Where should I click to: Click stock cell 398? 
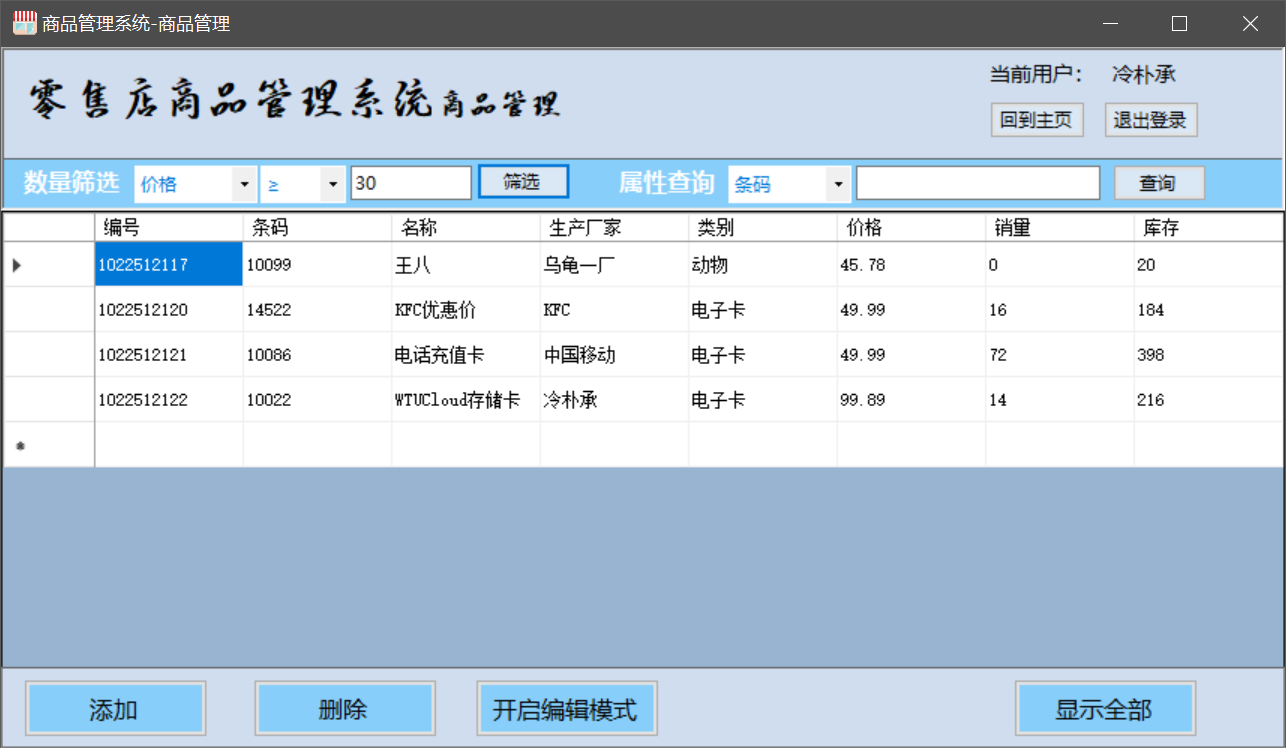click(1209, 355)
